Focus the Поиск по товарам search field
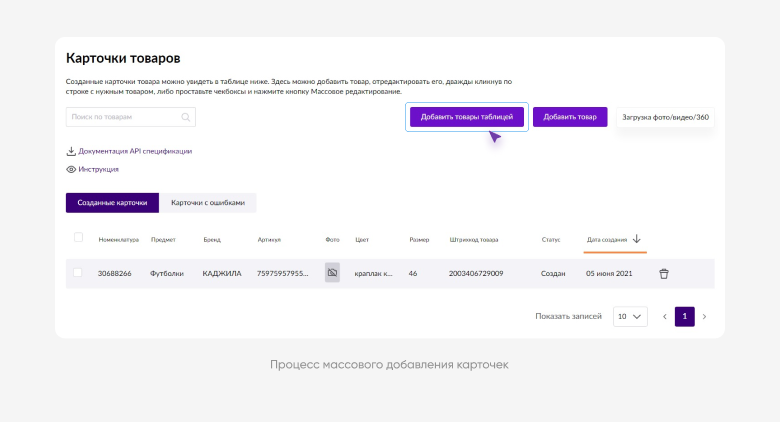 coord(130,117)
